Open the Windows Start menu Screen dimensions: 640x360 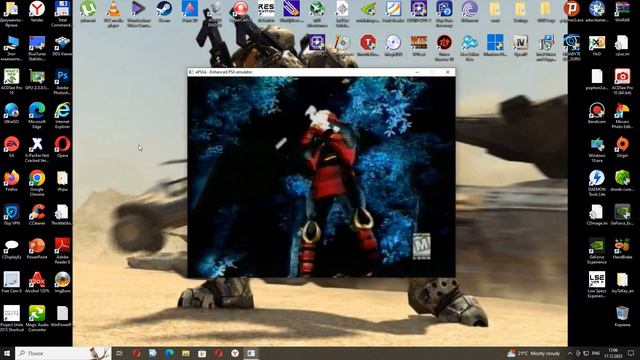[x=7, y=353]
